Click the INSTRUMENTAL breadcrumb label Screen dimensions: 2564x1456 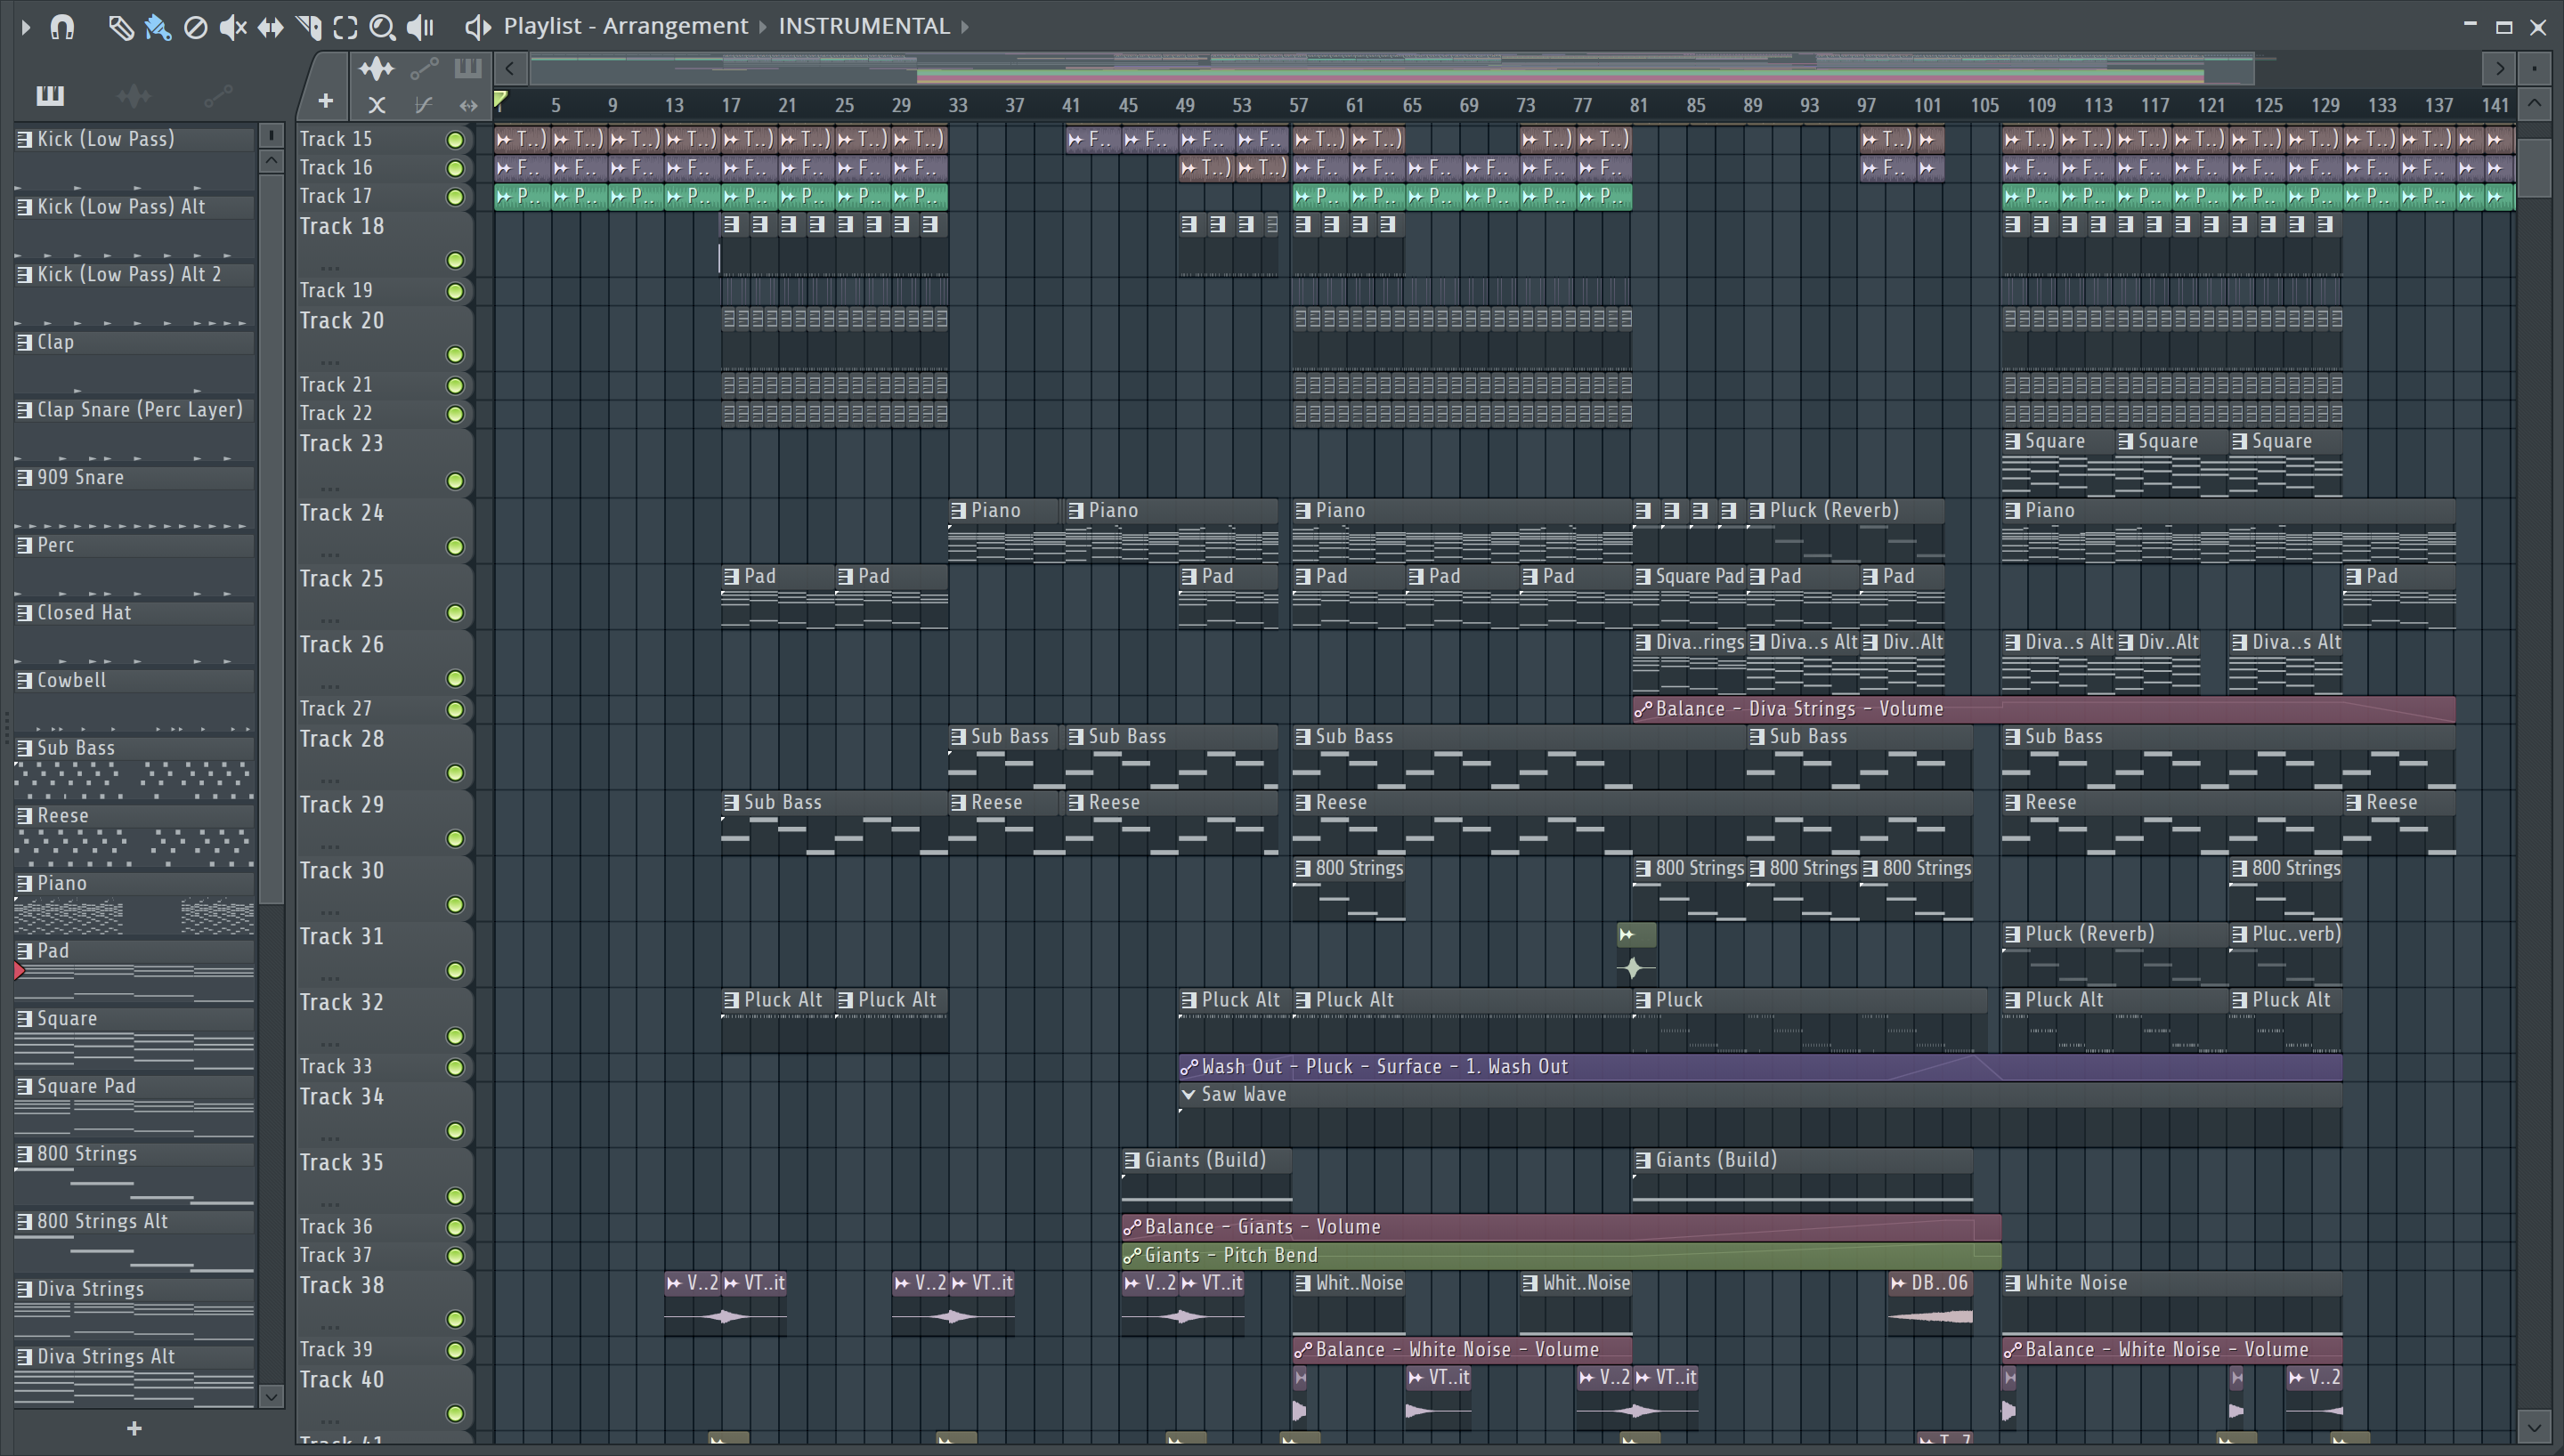[x=864, y=26]
